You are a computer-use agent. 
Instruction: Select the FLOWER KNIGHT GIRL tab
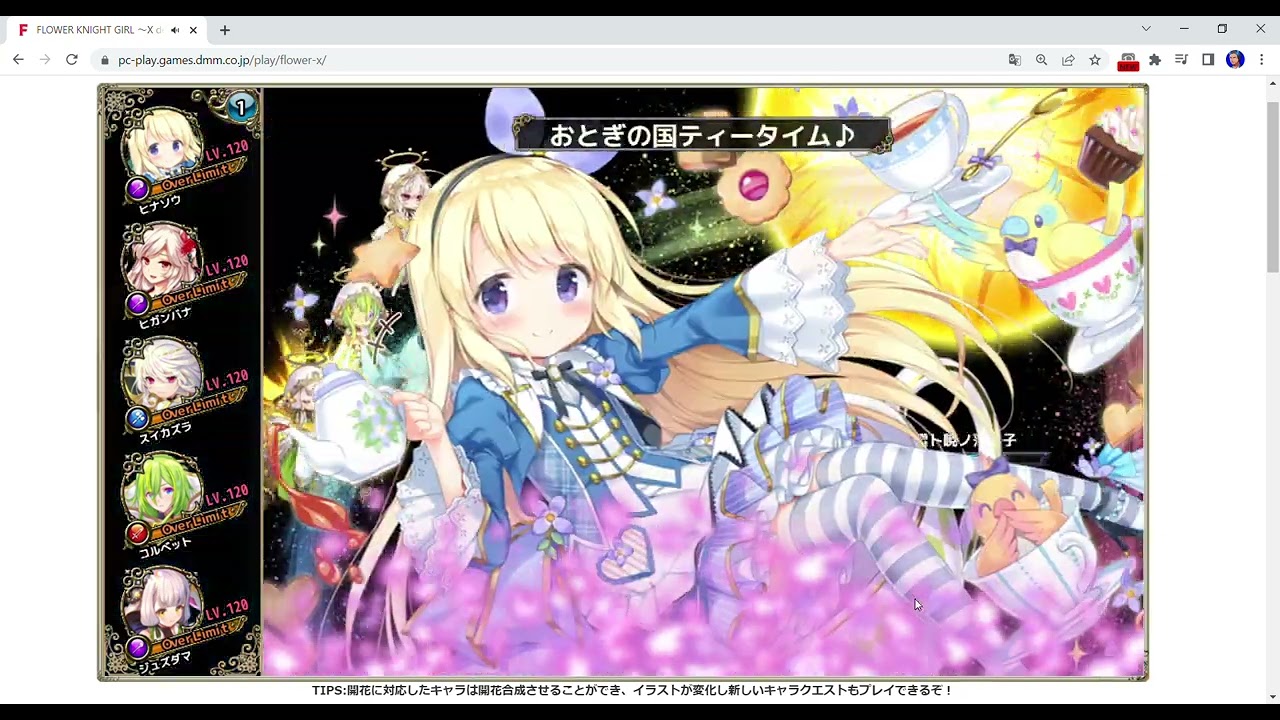coord(108,30)
